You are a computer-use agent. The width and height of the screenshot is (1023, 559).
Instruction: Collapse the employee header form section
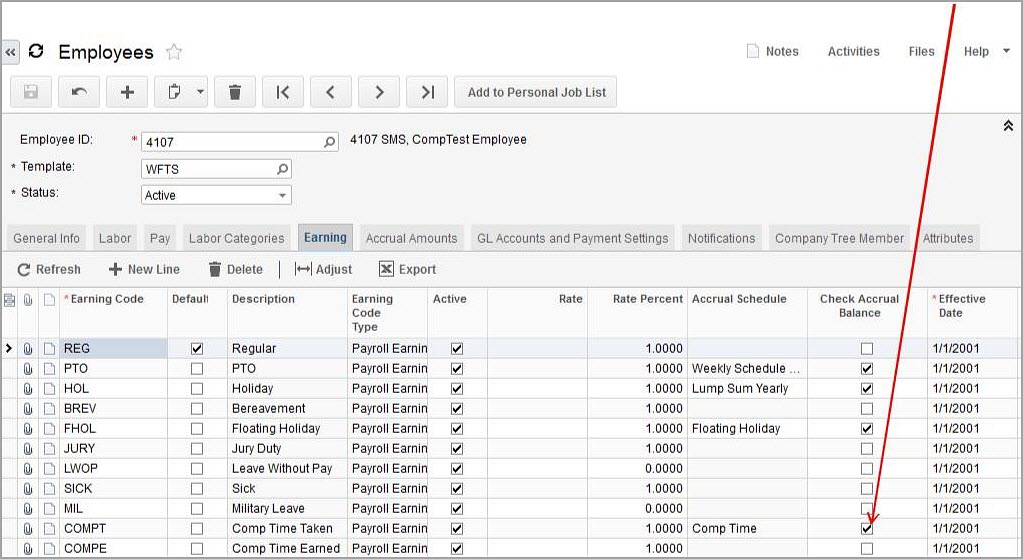click(x=1008, y=126)
